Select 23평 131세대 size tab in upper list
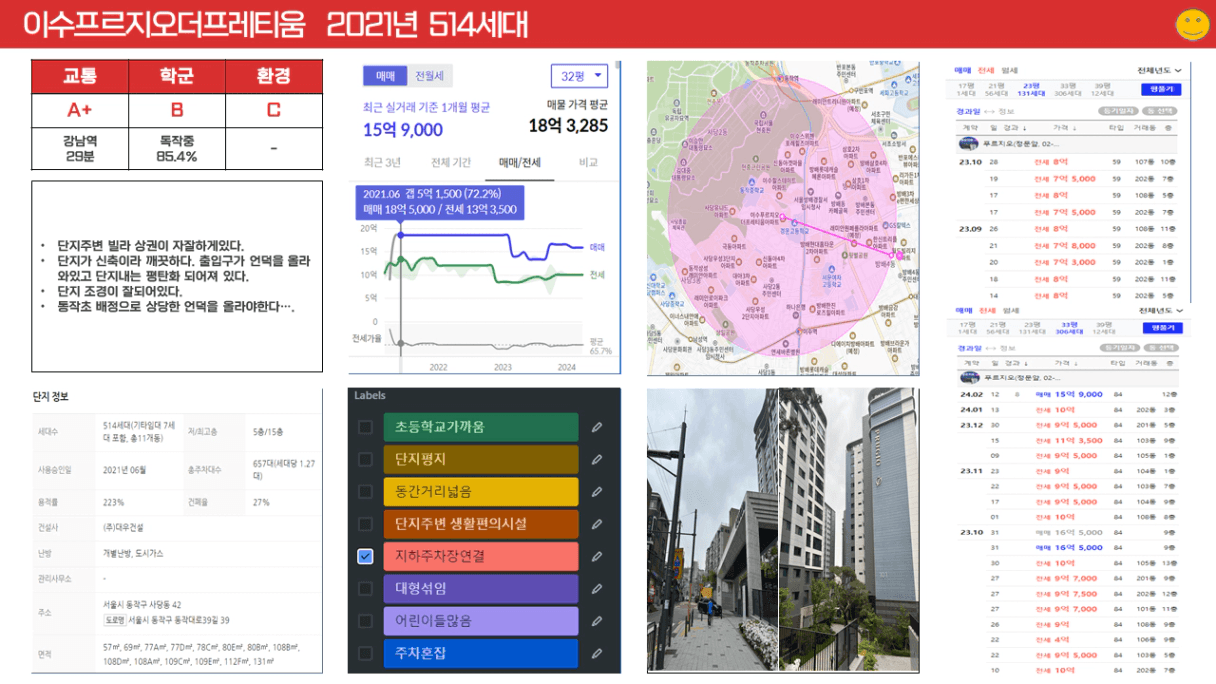The image size is (1216, 684). coord(1032,89)
